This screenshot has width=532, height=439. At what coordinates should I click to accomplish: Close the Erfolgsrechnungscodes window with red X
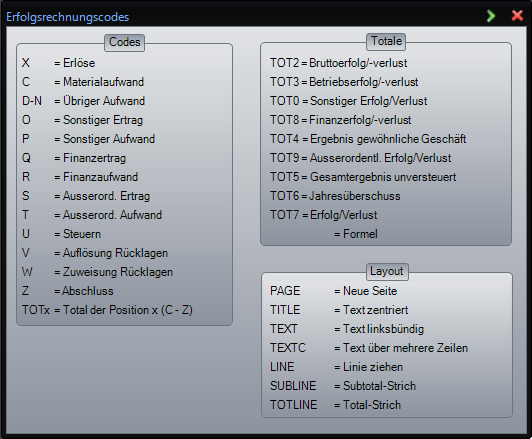[517, 16]
